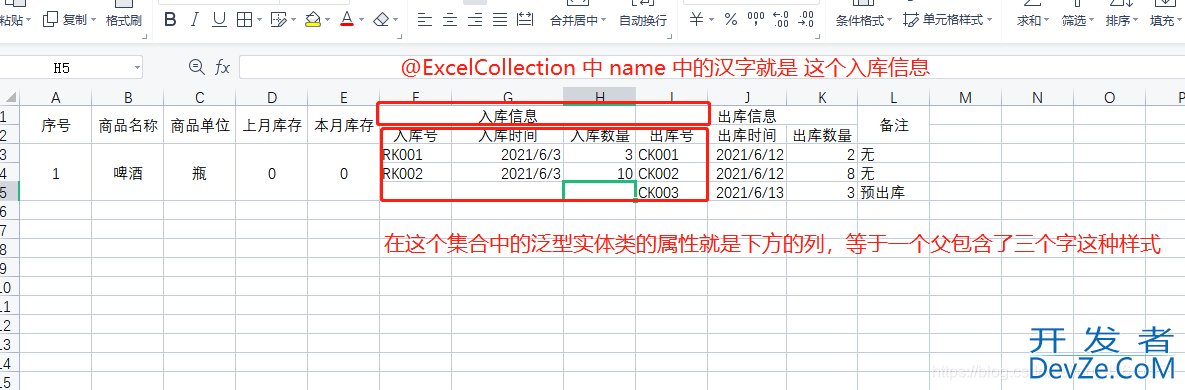
Task: Click the 啤酒 product name cell
Action: pos(128,173)
